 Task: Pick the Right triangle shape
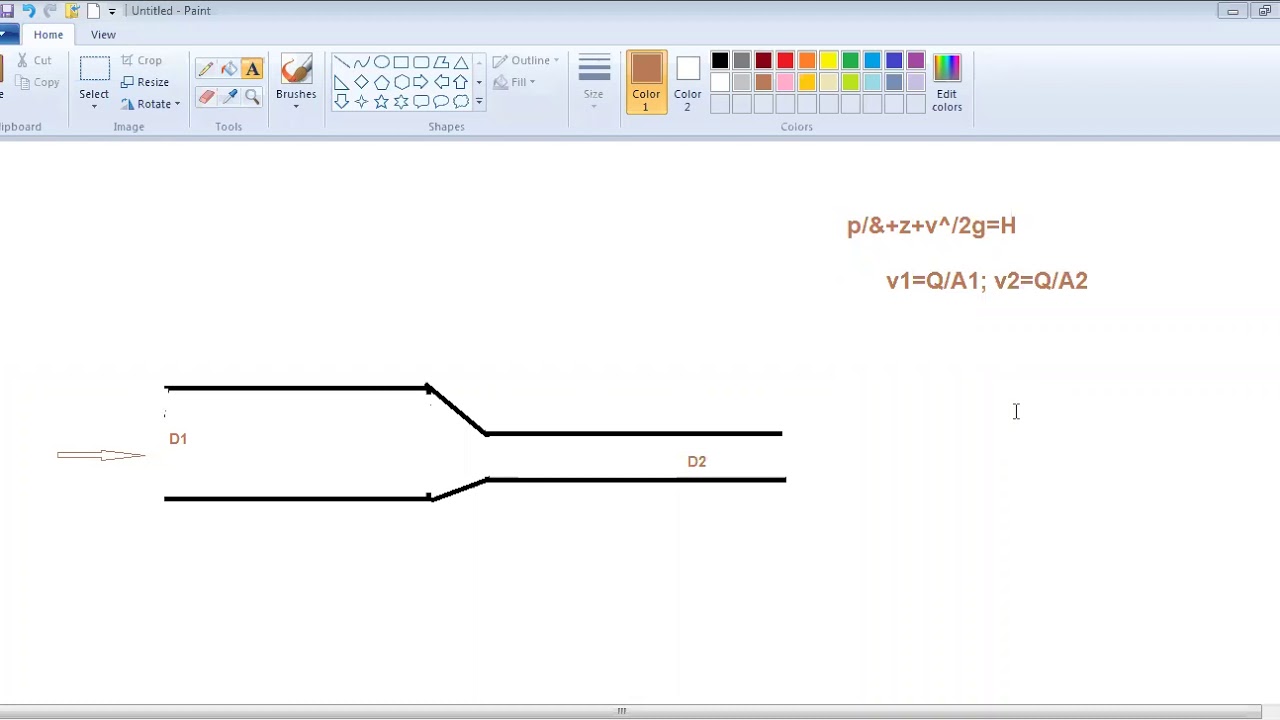click(341, 82)
